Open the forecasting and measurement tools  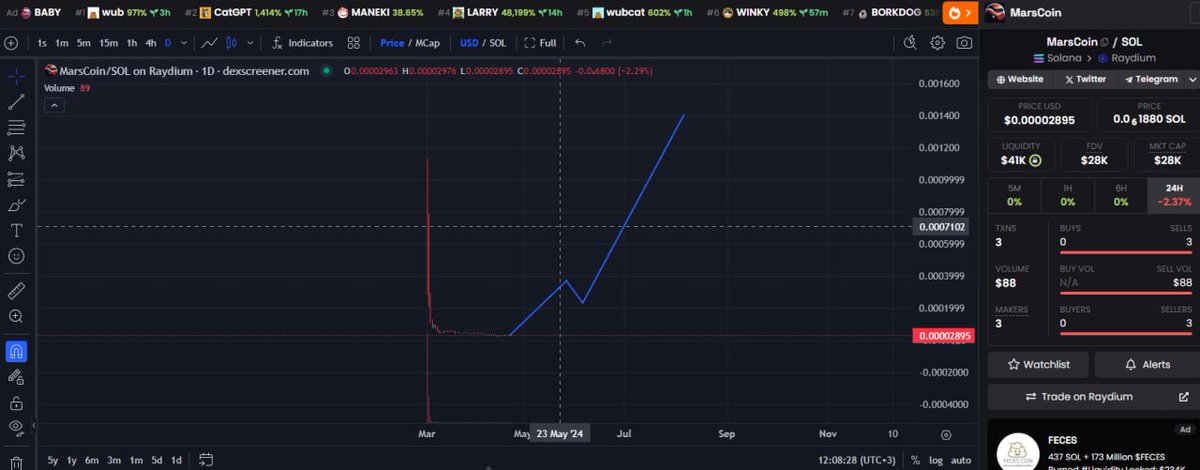coord(16,179)
